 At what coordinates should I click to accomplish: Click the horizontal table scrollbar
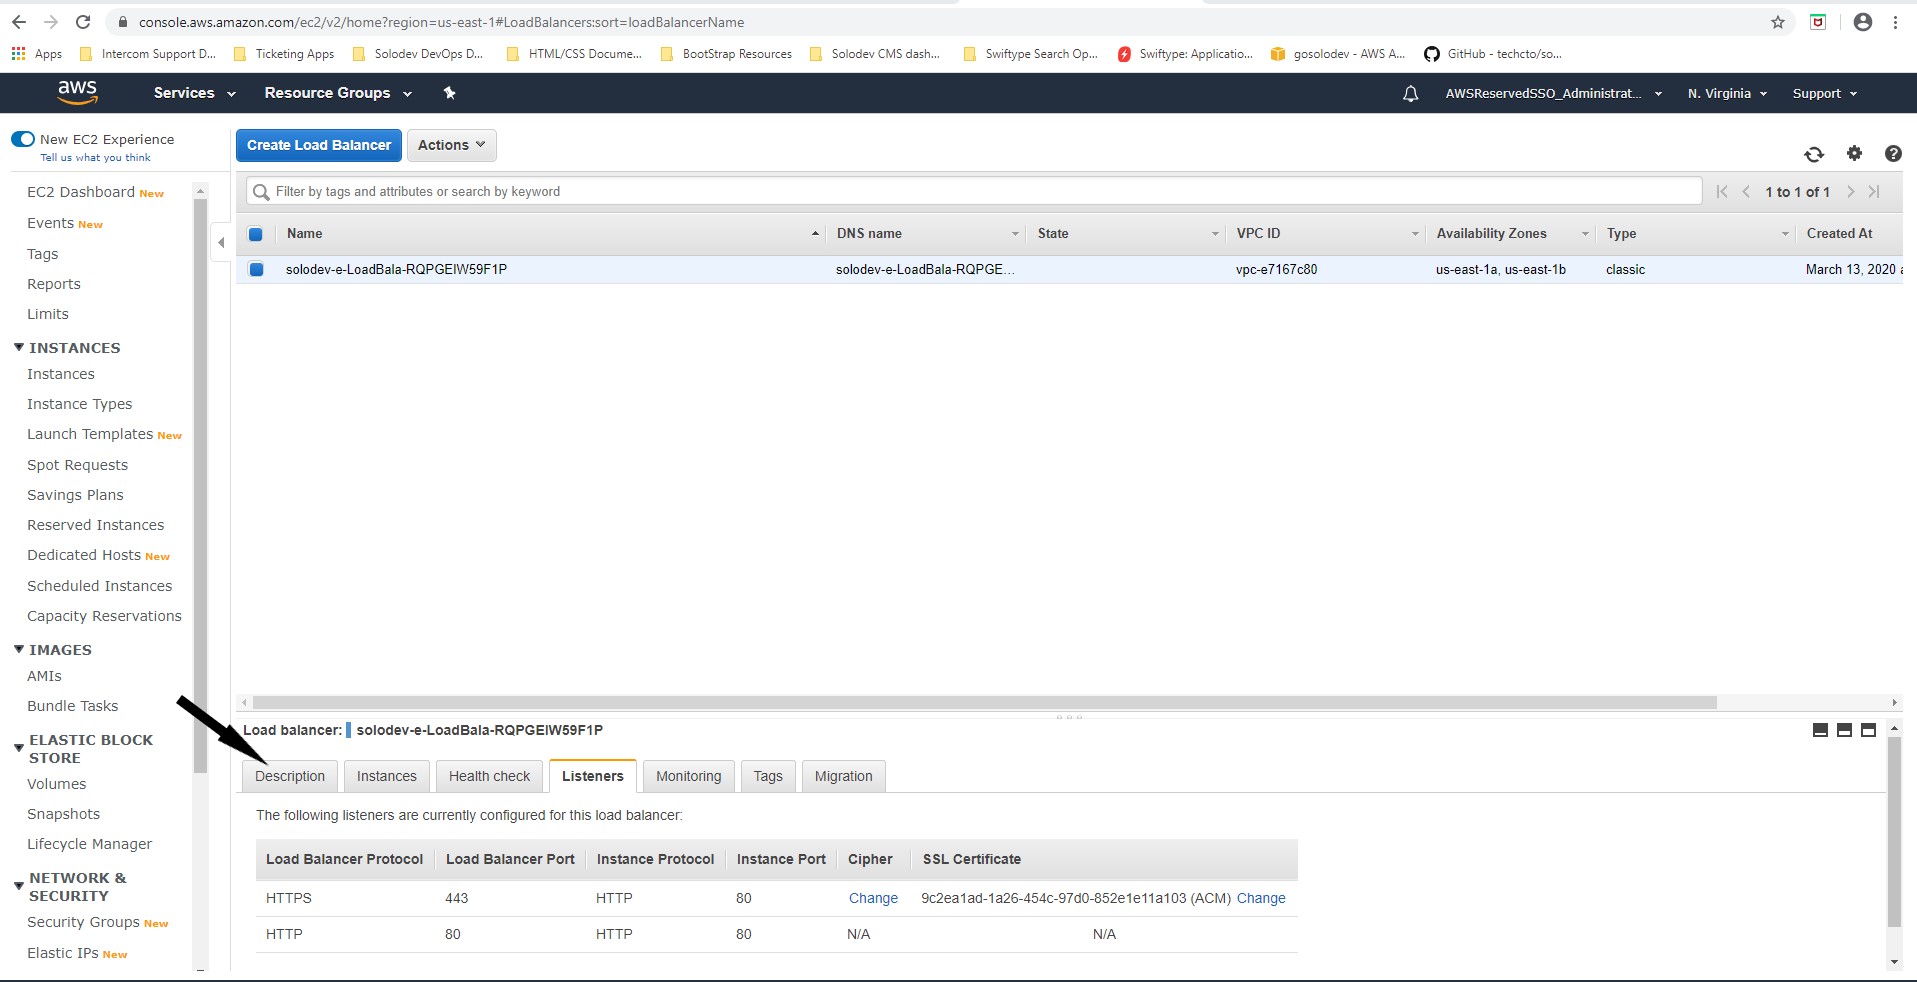tap(984, 702)
